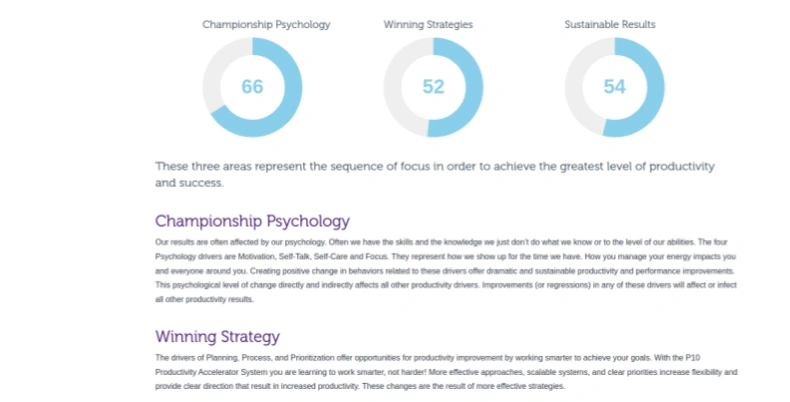The image size is (790, 402).
Task: Click the score number 66
Action: click(x=252, y=87)
